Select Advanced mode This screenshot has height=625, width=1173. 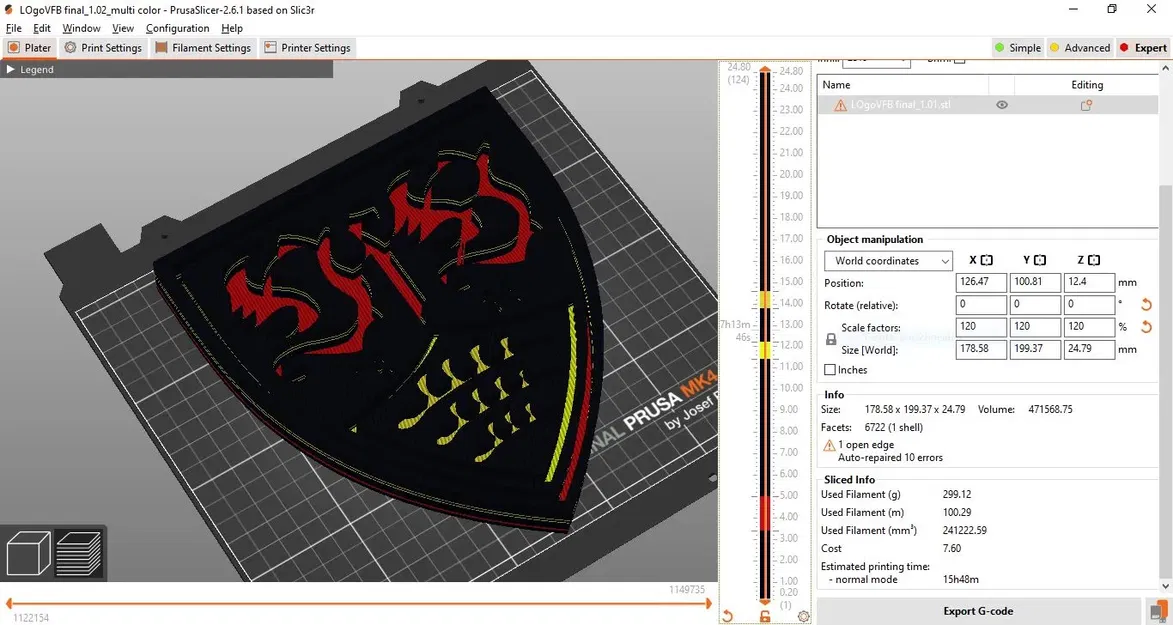pyautogui.click(x=1079, y=47)
